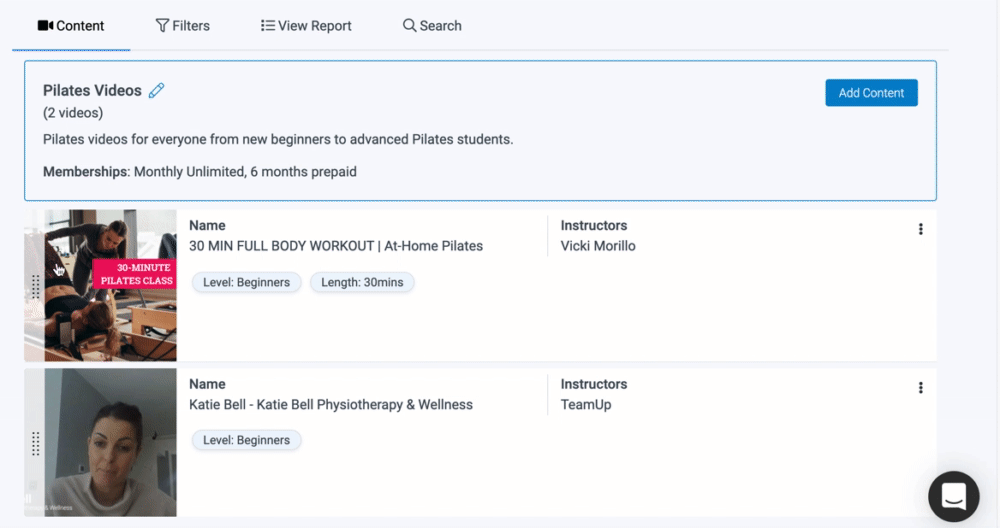
Task: Click drag handle on Katie Bell video row
Action: [36, 443]
